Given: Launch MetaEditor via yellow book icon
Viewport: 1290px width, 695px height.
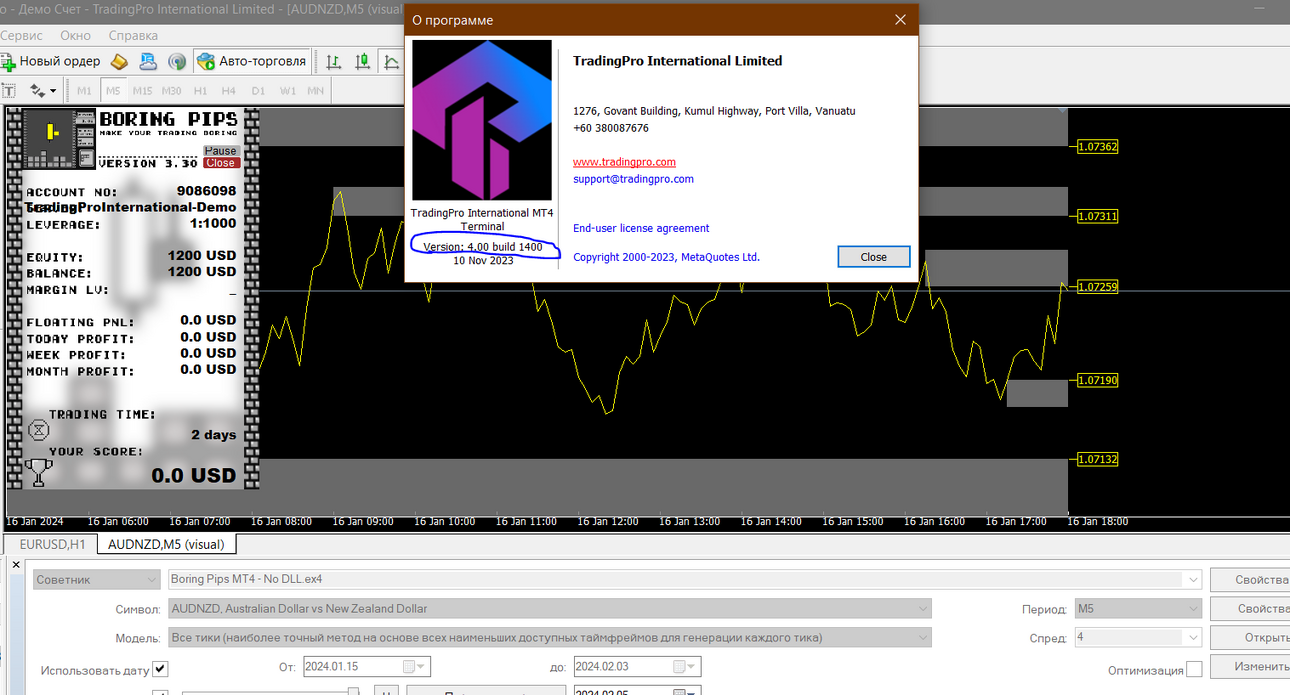Looking at the screenshot, I should click(119, 61).
